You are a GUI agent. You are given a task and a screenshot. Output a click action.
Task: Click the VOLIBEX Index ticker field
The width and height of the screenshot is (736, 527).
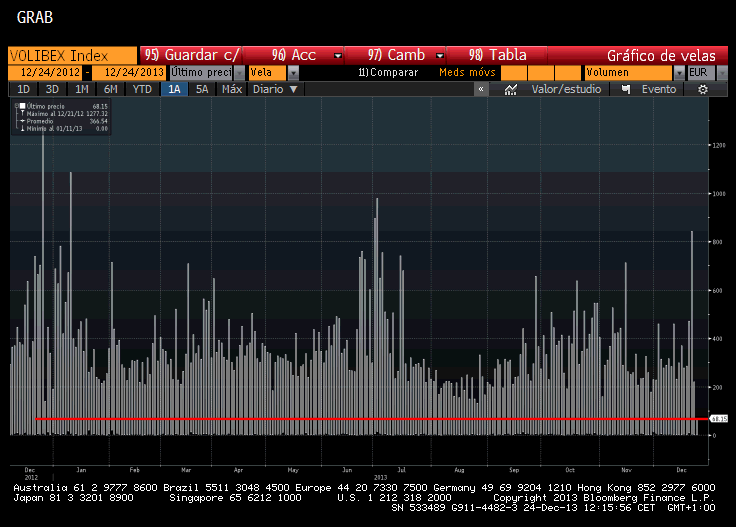click(72, 55)
